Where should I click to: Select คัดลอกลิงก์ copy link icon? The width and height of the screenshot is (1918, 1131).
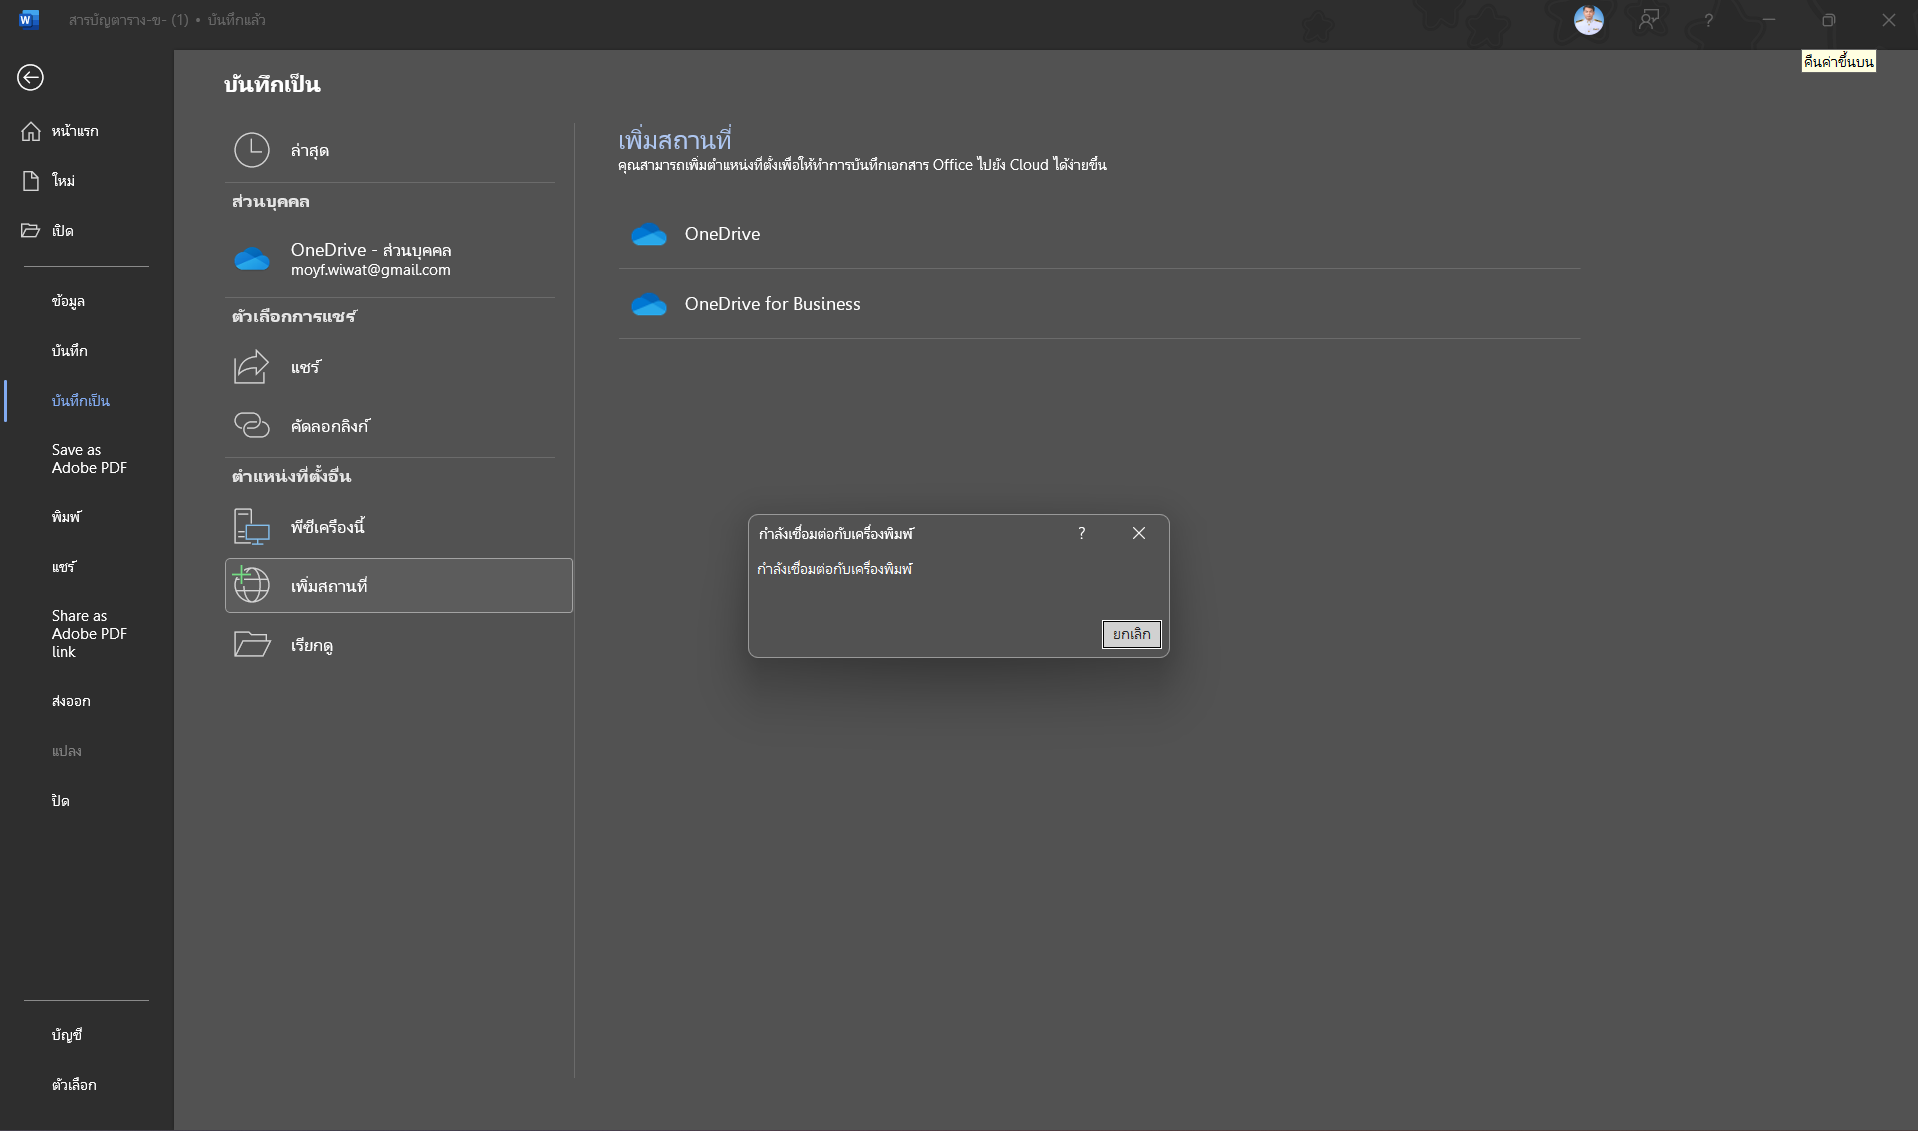(251, 425)
